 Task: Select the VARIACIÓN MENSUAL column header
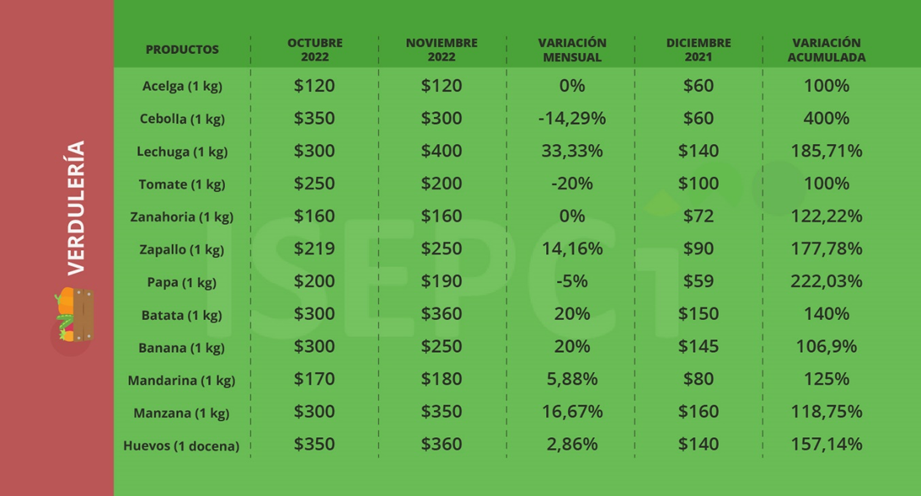coord(572,50)
